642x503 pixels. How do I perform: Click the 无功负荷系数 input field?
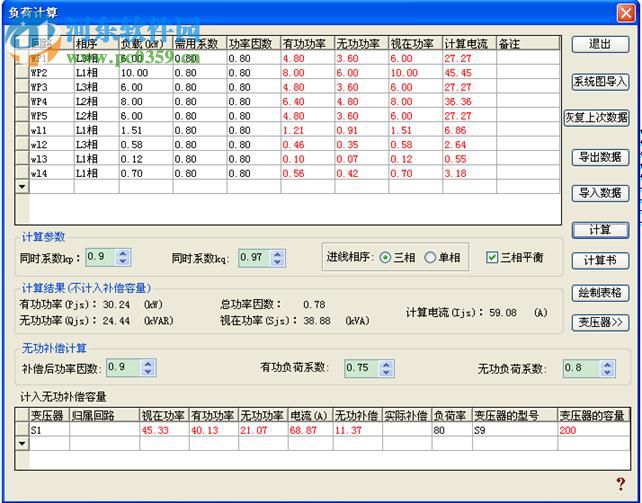click(582, 368)
